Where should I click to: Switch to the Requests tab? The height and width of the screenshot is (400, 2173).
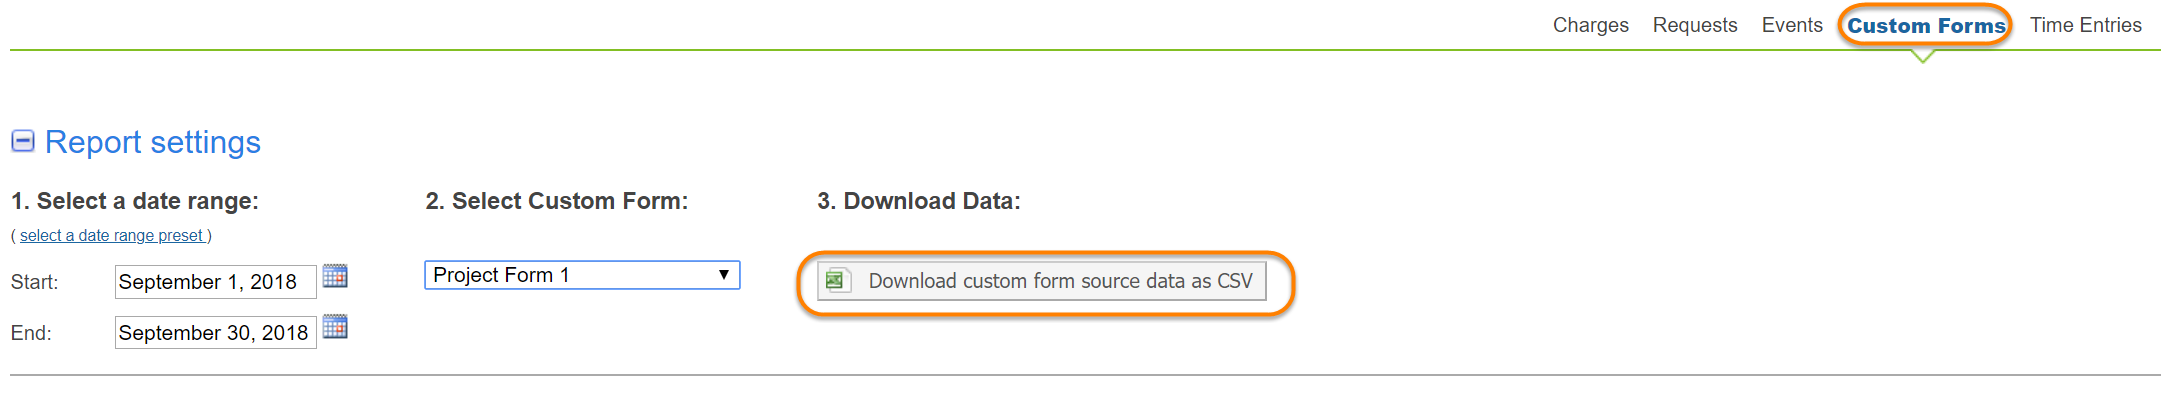pyautogui.click(x=1694, y=25)
